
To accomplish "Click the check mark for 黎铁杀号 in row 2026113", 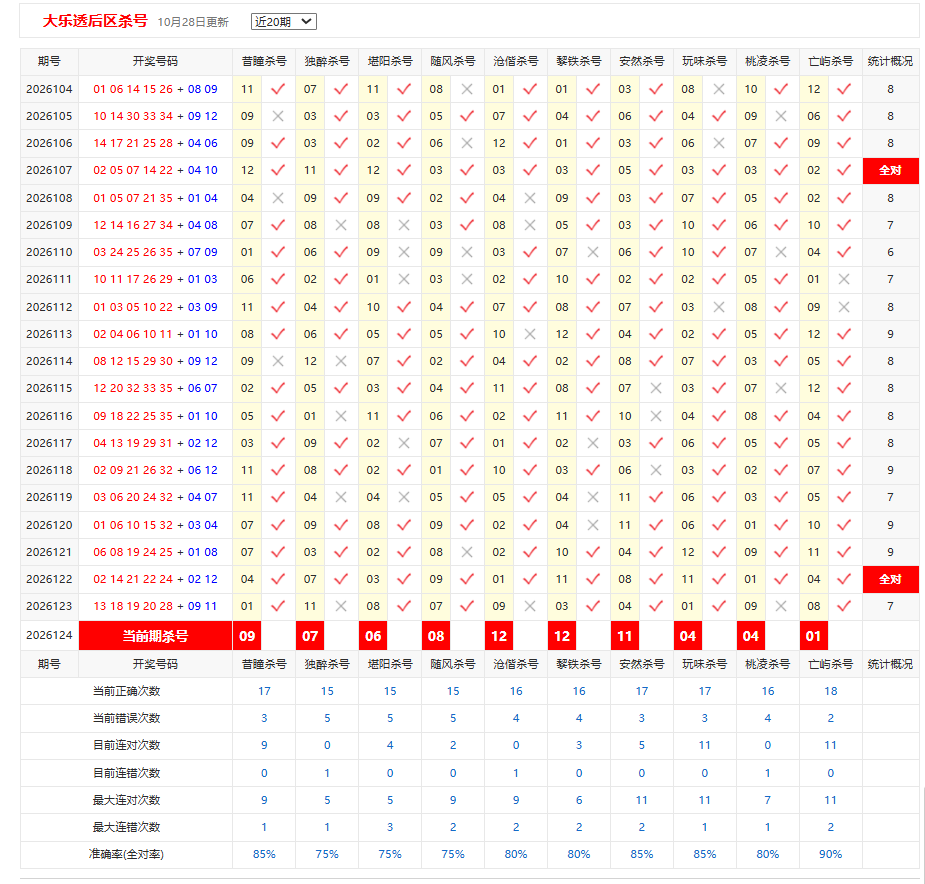I will [x=593, y=334].
